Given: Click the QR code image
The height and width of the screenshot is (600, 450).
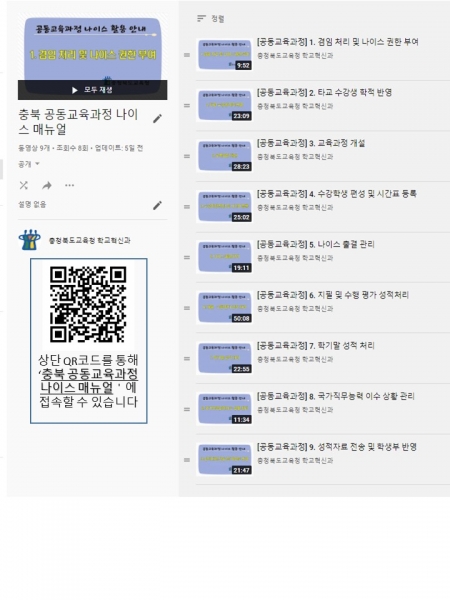Looking at the screenshot, I should 88,304.
